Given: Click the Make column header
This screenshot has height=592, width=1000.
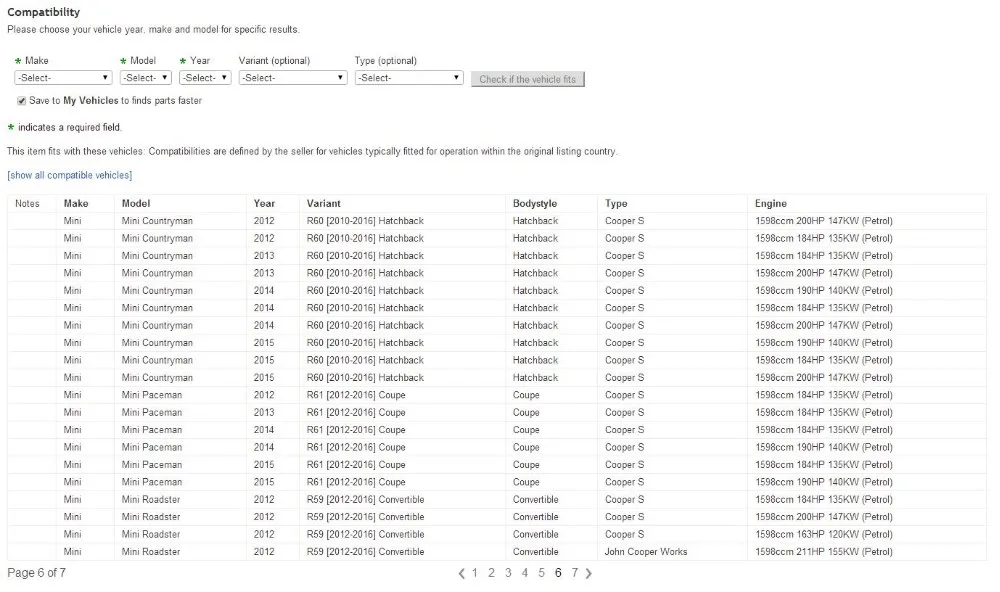Looking at the screenshot, I should pyautogui.click(x=76, y=204).
